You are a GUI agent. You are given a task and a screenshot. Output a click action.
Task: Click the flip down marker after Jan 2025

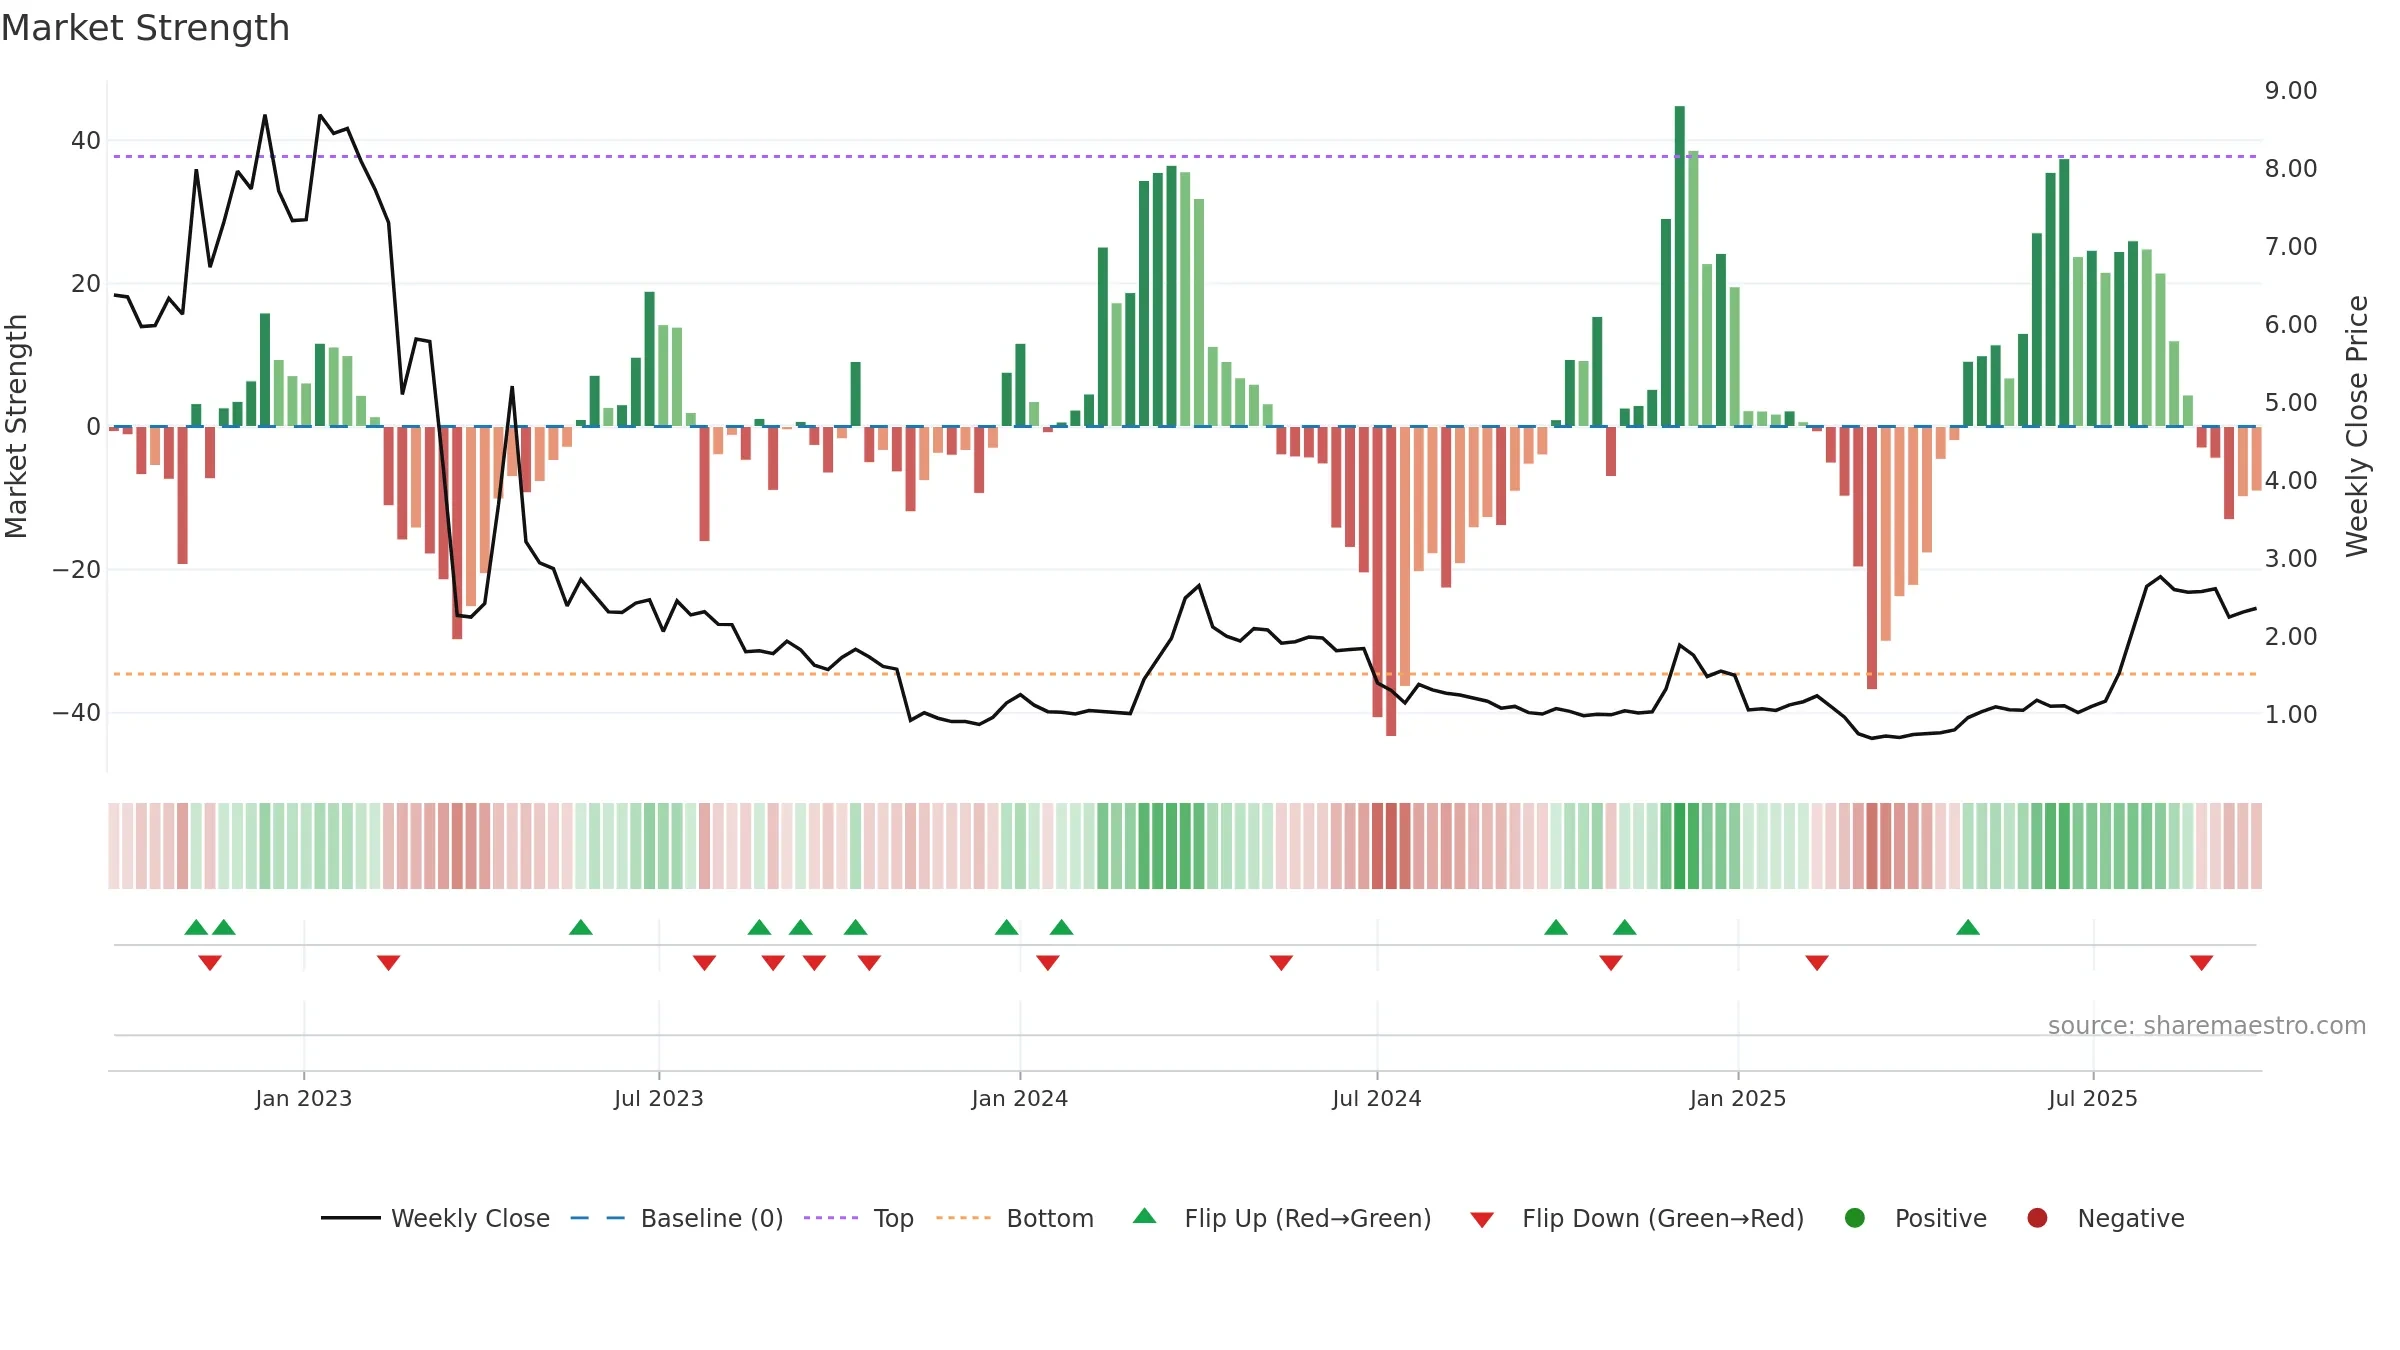(x=1817, y=963)
